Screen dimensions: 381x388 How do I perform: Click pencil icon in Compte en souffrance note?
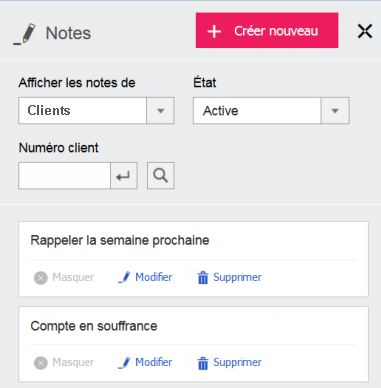click(124, 362)
